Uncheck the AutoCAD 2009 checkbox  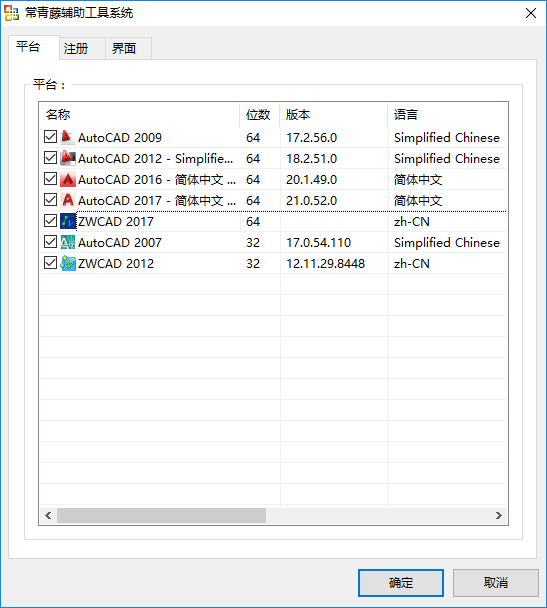pyautogui.click(x=50, y=136)
